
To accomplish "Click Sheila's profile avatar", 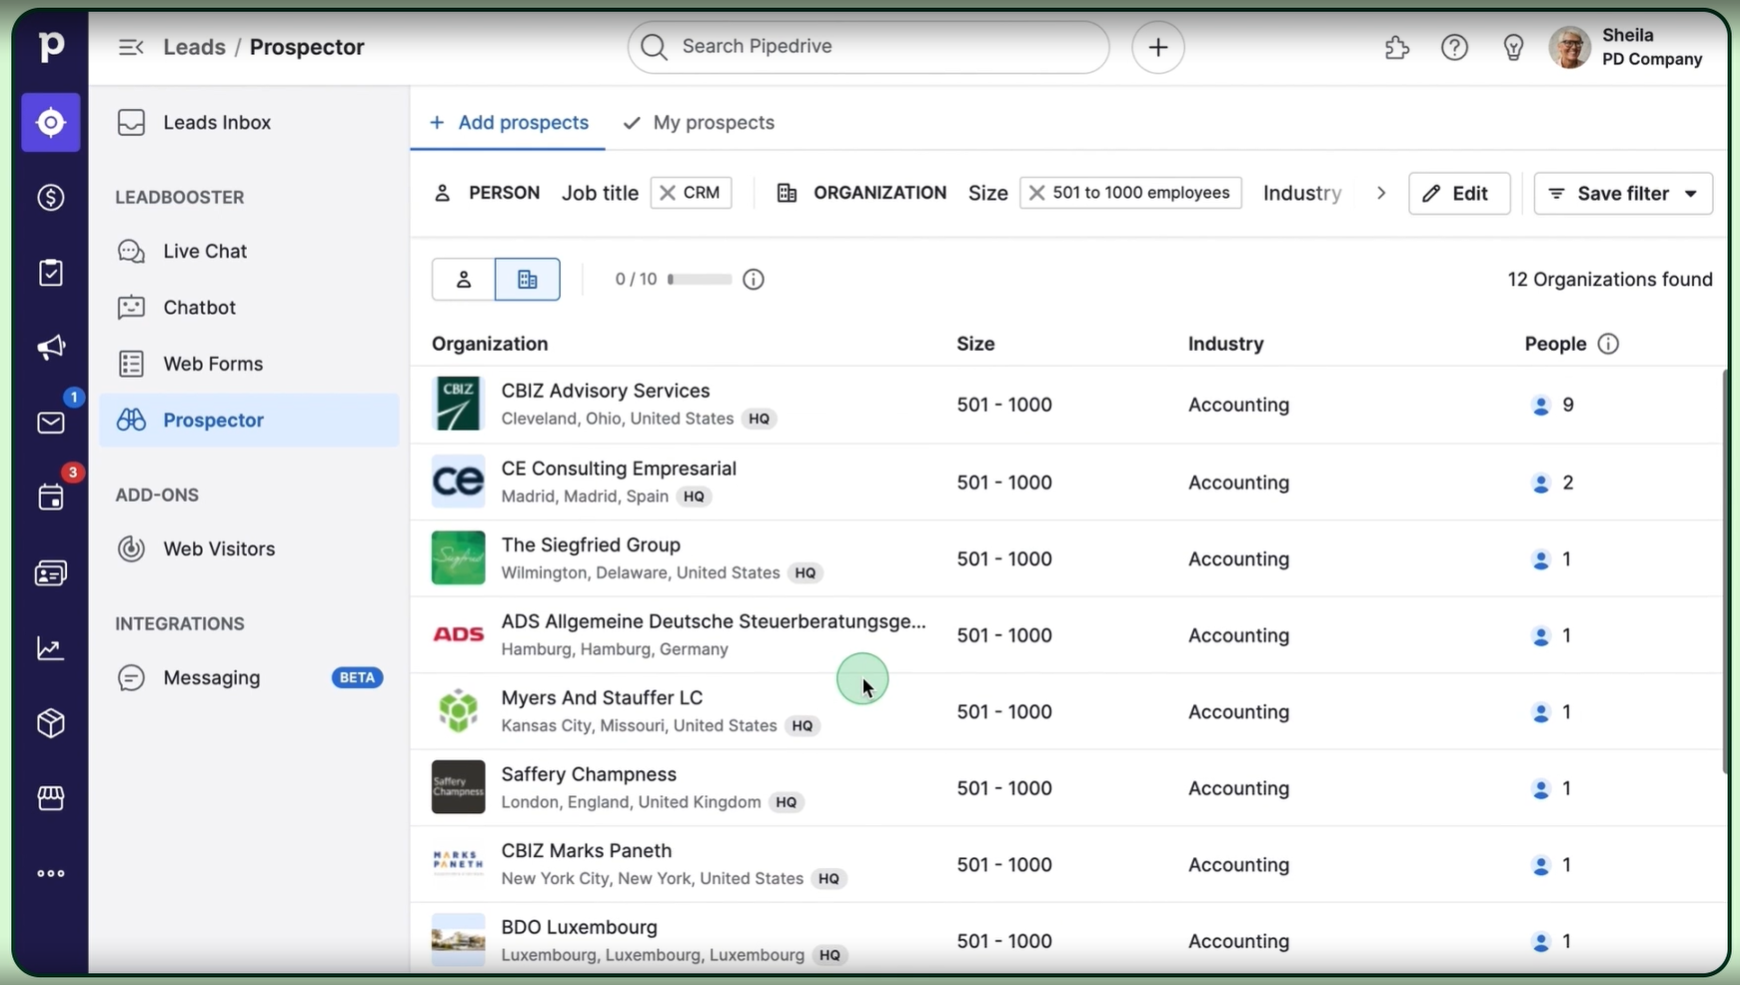I will click(x=1570, y=47).
